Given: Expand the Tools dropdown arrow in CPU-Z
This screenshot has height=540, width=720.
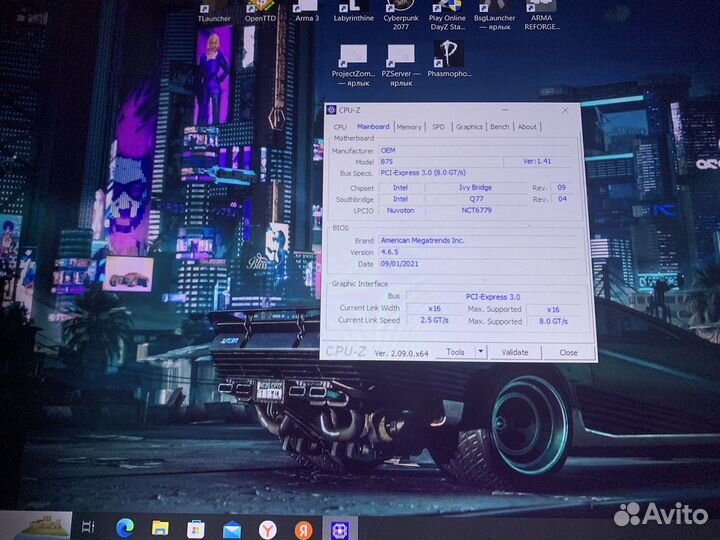Looking at the screenshot, I should (480, 352).
